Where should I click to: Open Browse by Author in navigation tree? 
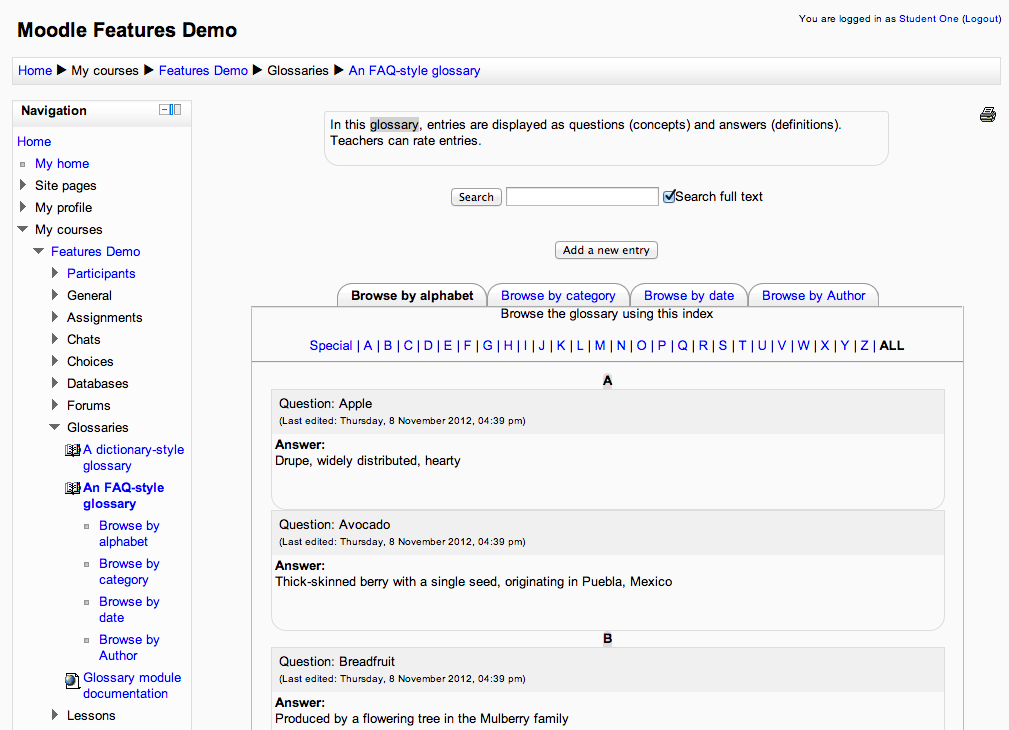129,648
